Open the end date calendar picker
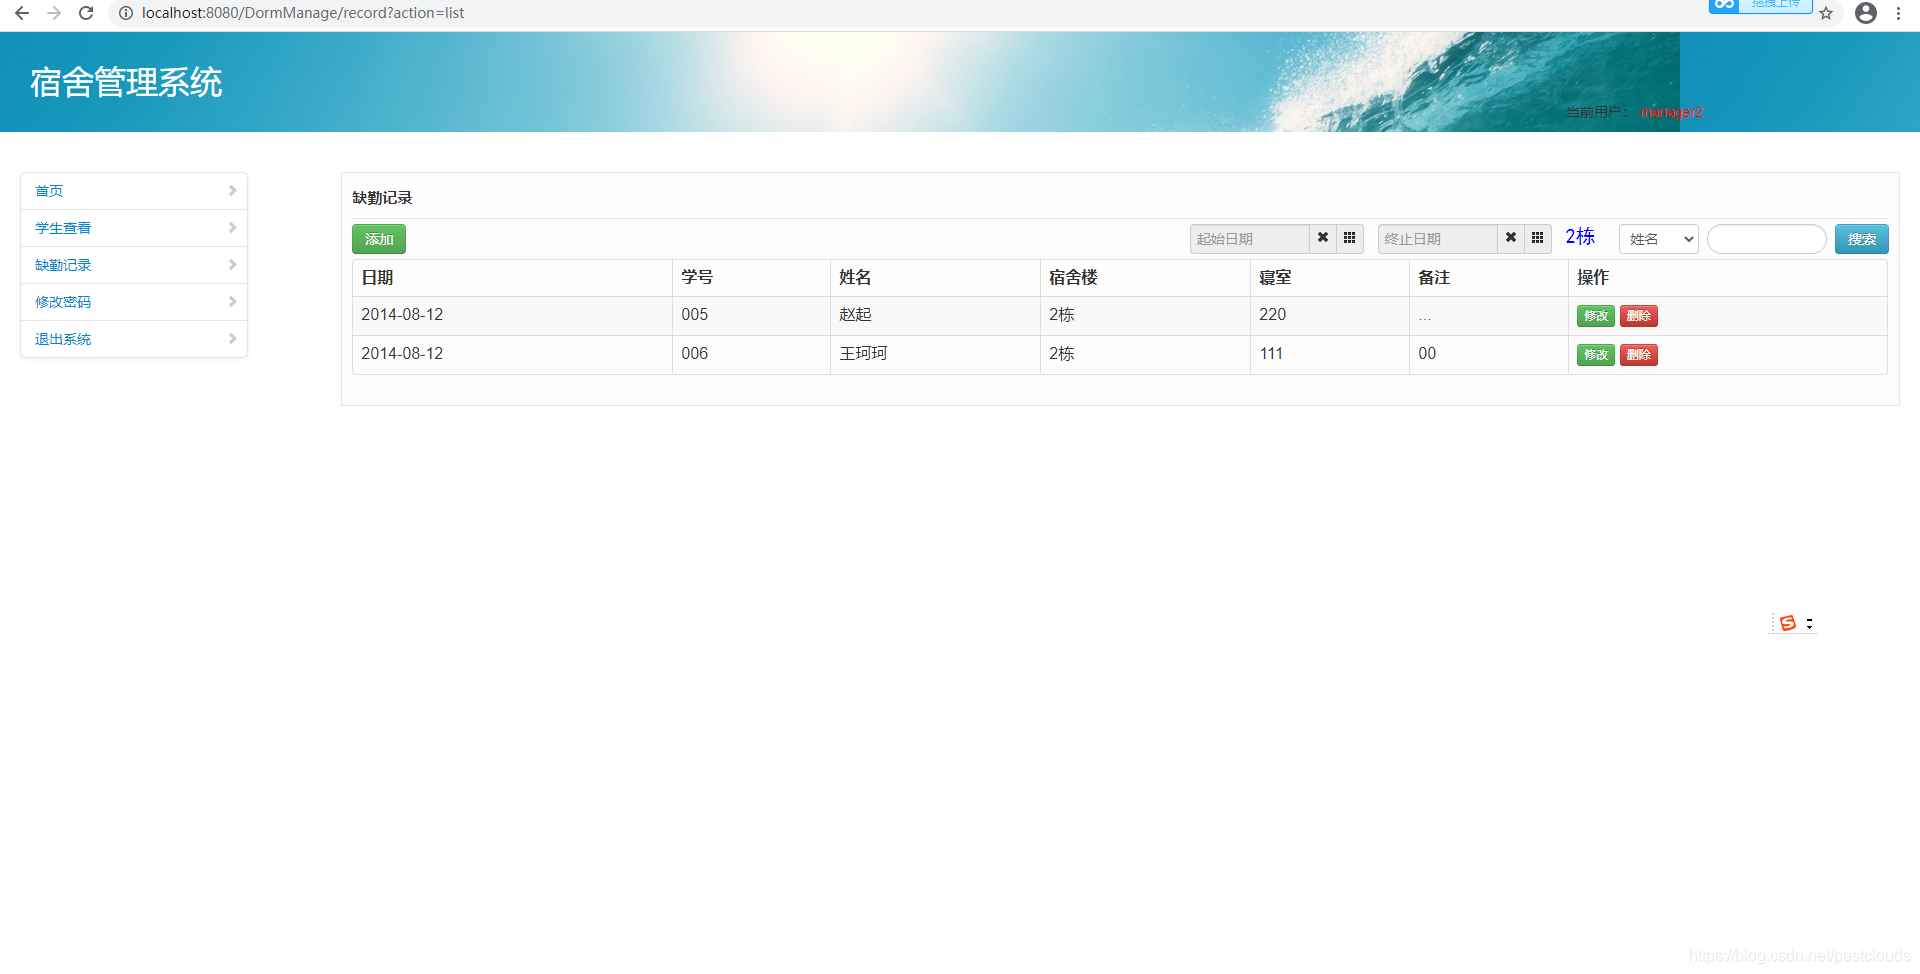Viewport: 1920px width, 974px height. coord(1538,238)
